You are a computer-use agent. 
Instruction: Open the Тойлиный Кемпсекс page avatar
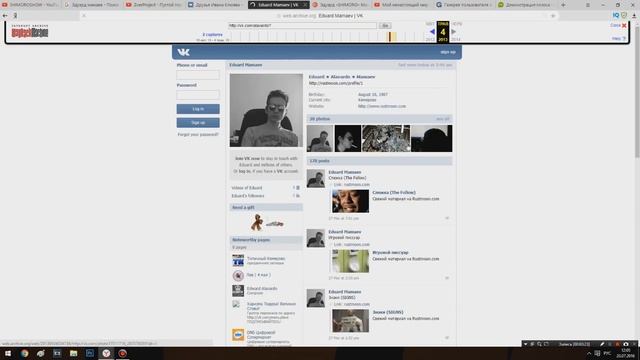(238, 260)
